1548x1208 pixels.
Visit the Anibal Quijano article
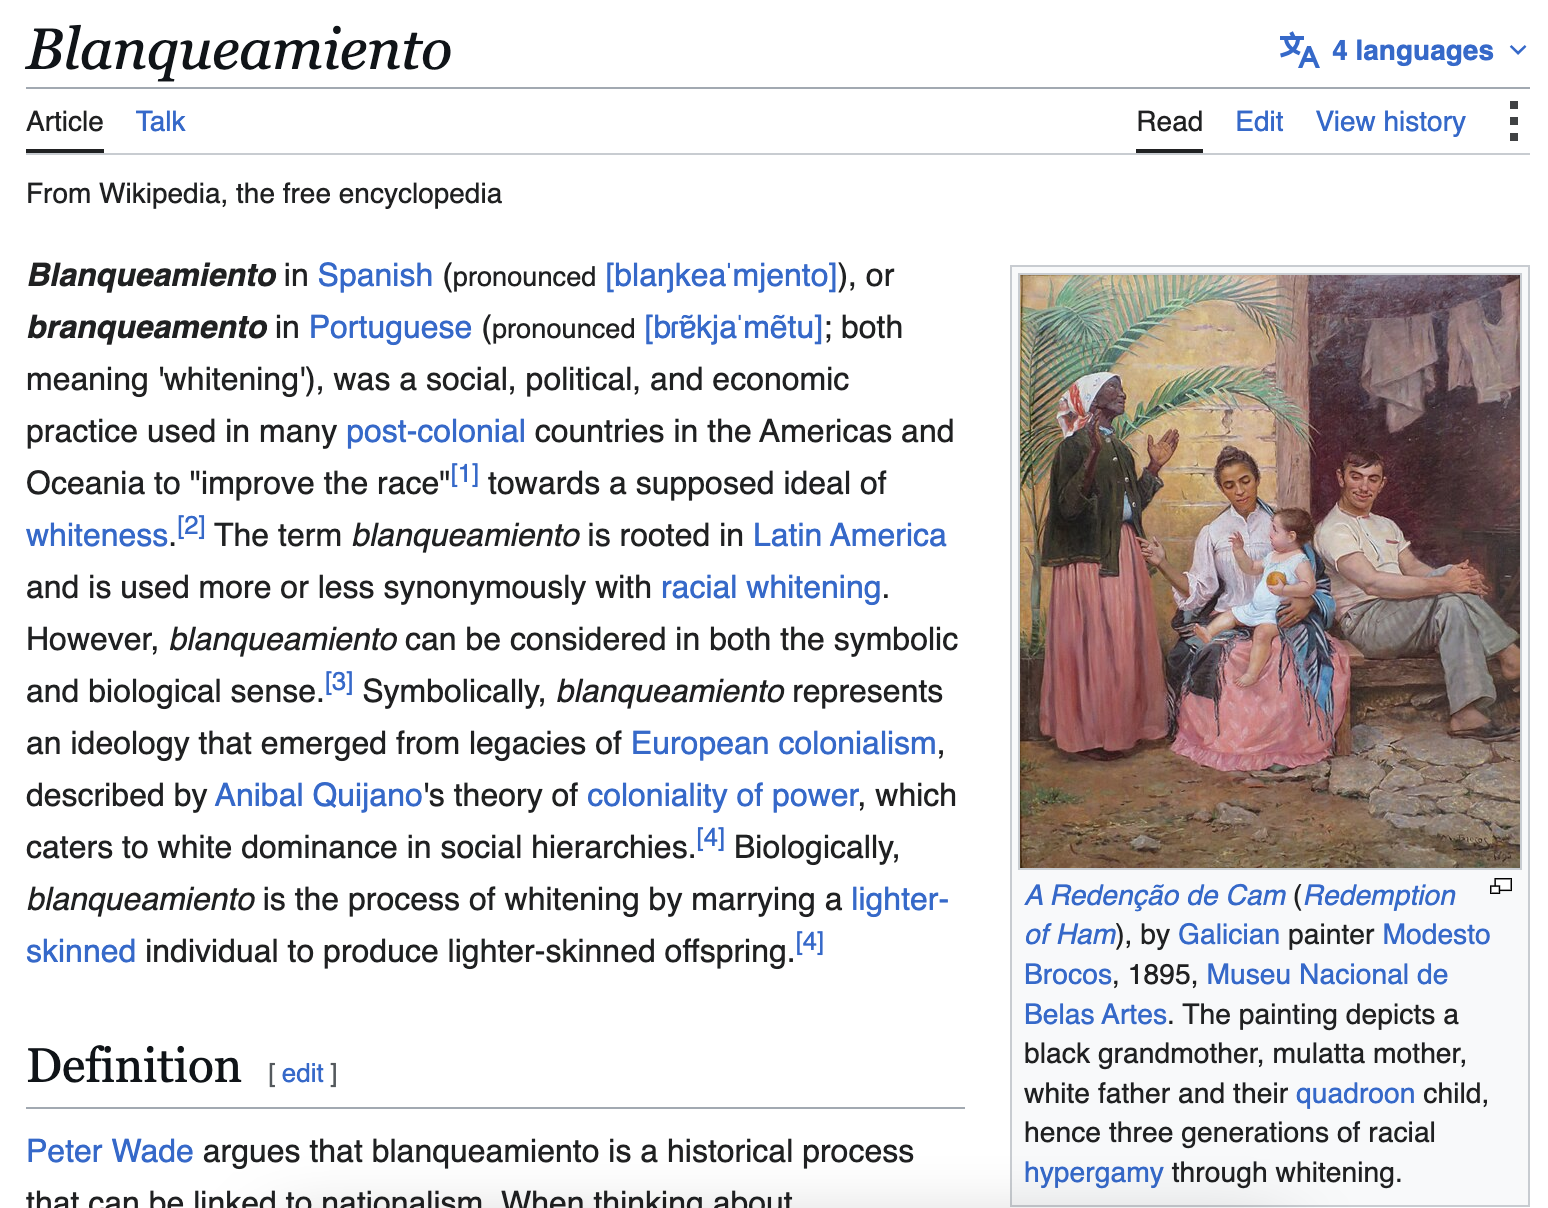click(x=319, y=795)
